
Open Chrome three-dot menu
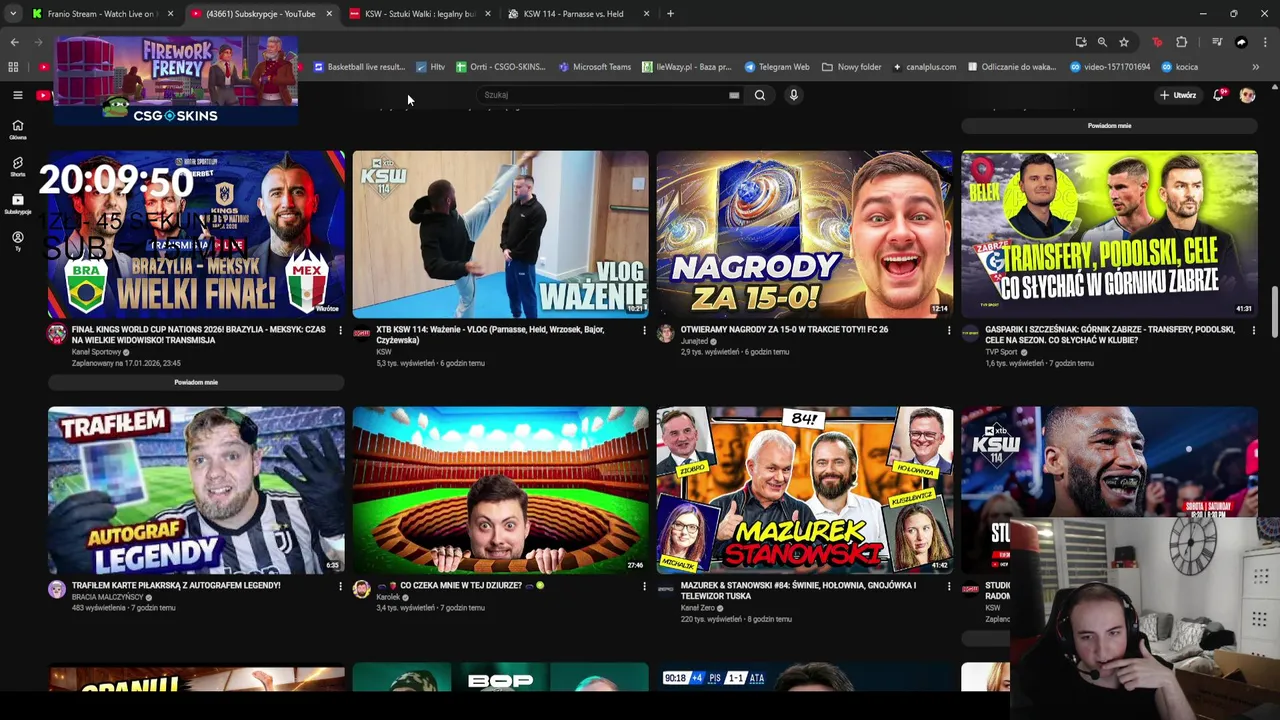click(1265, 42)
